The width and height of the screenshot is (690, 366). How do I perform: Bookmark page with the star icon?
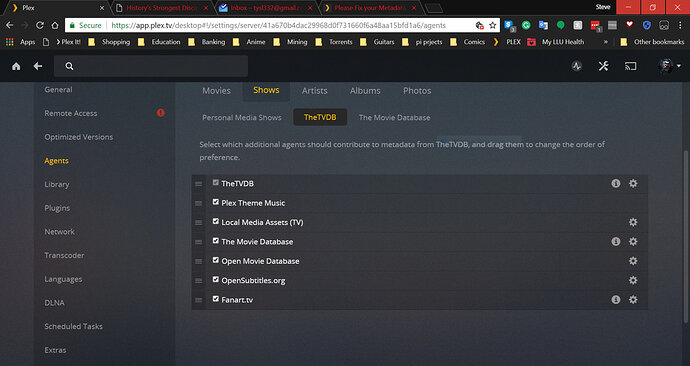click(492, 26)
